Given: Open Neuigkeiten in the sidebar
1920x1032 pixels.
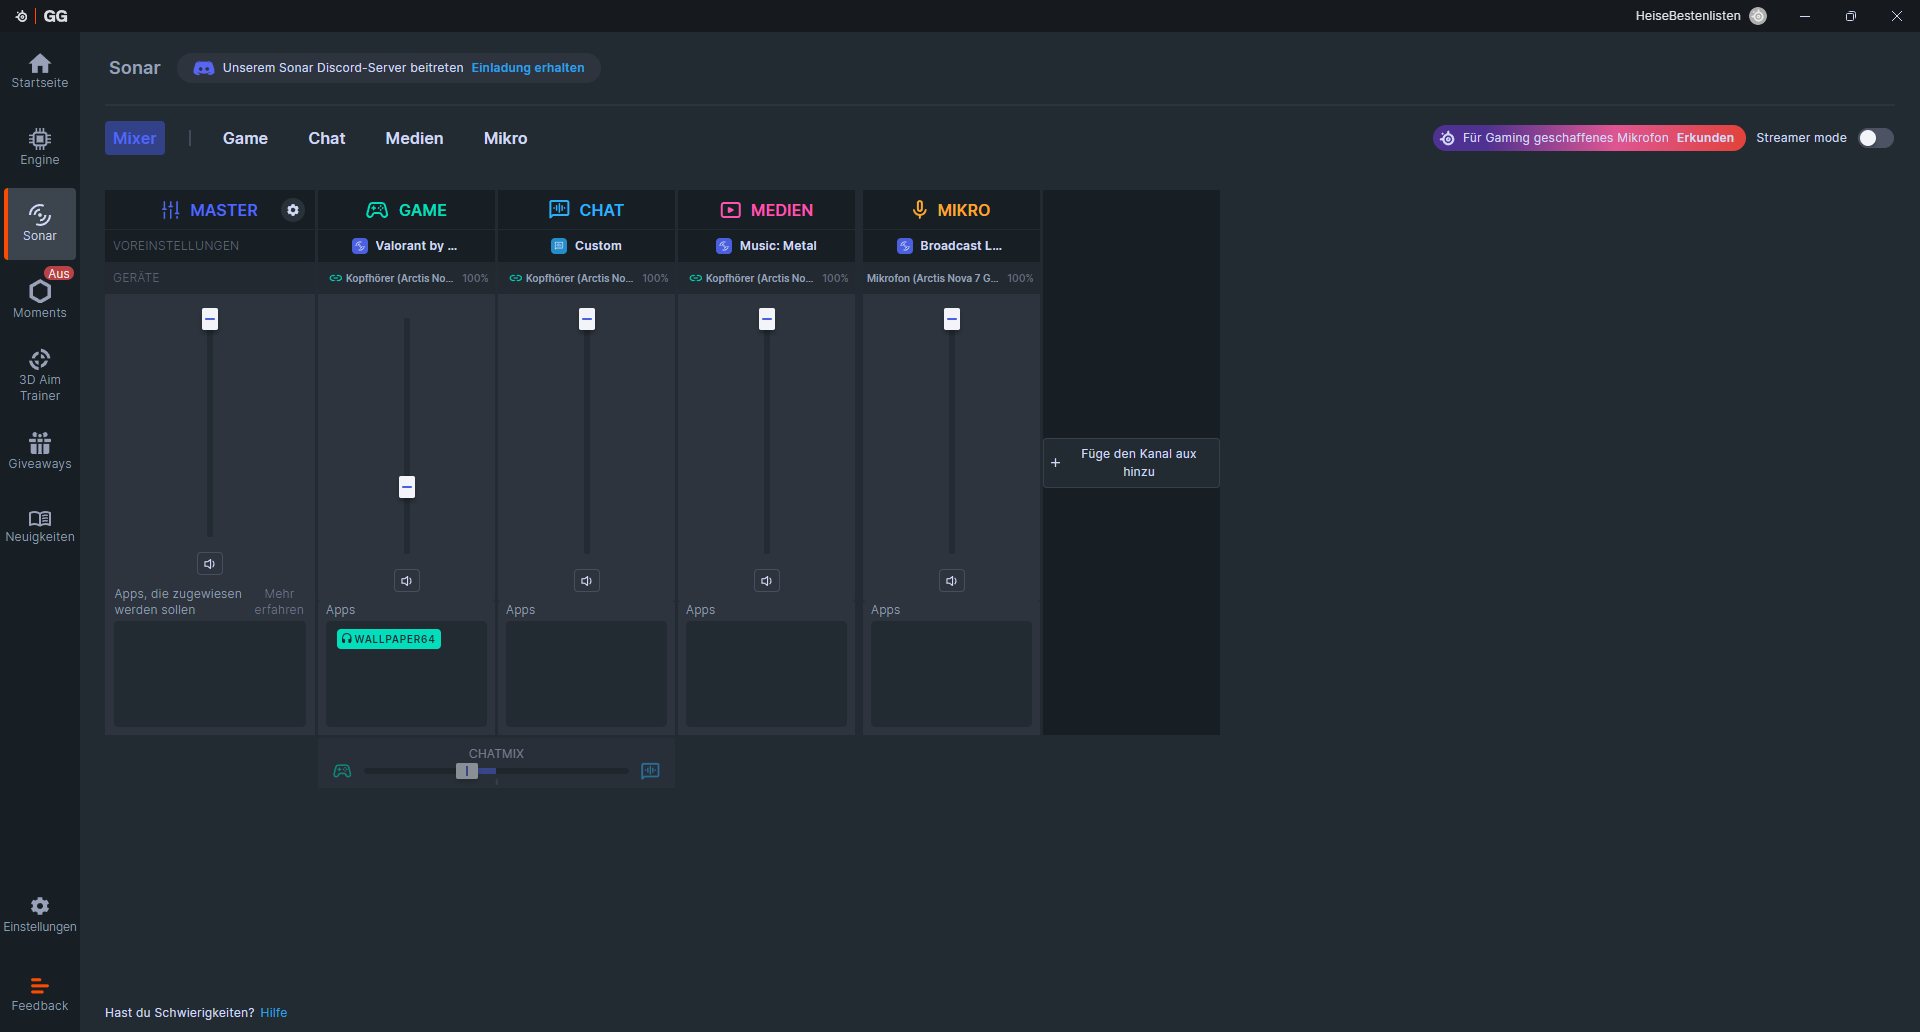Looking at the screenshot, I should 40,526.
